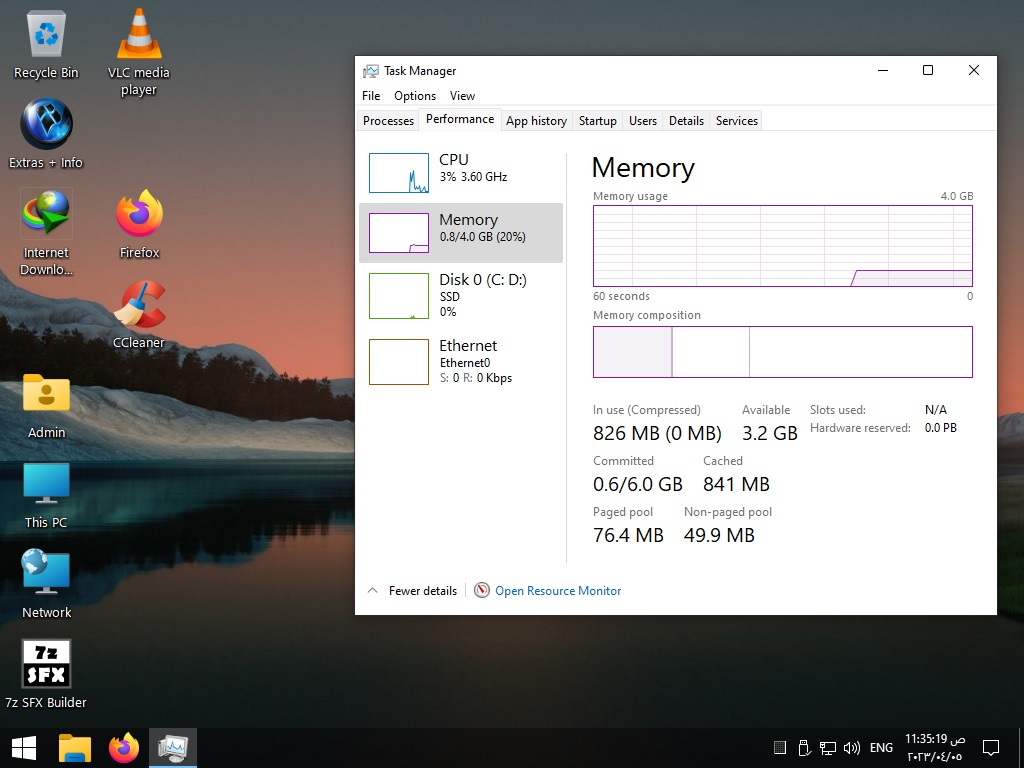Open the Windows Start menu

[24, 748]
